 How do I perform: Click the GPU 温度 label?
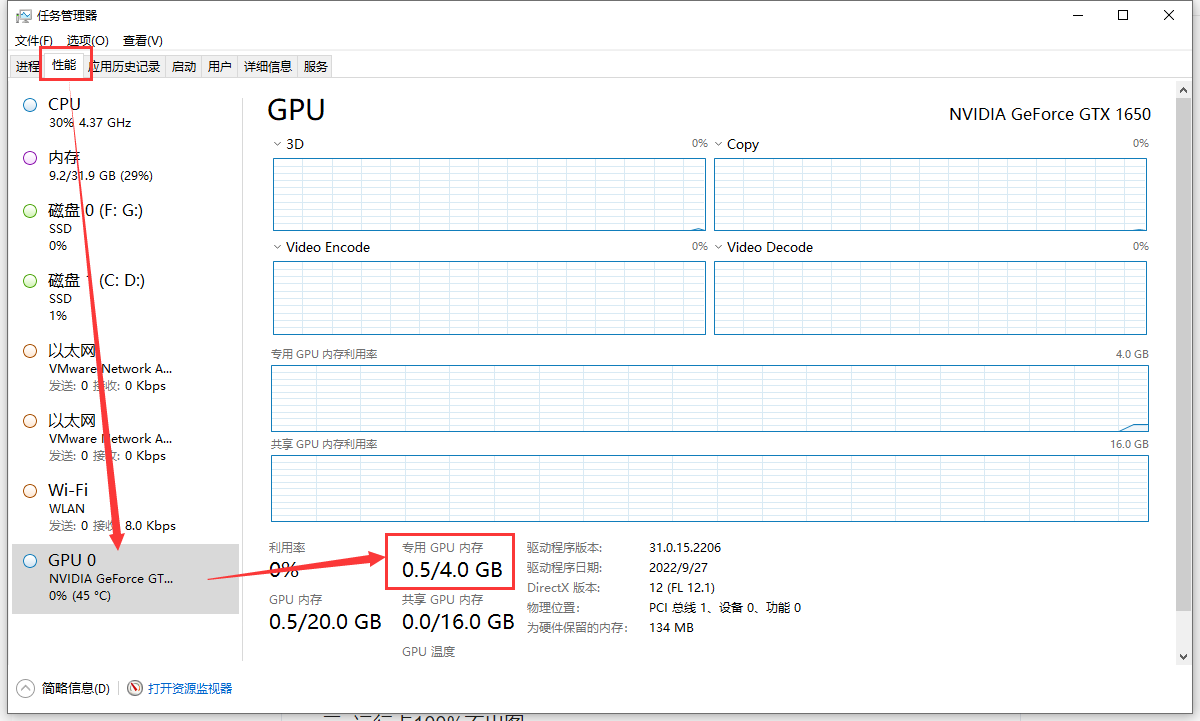(428, 652)
